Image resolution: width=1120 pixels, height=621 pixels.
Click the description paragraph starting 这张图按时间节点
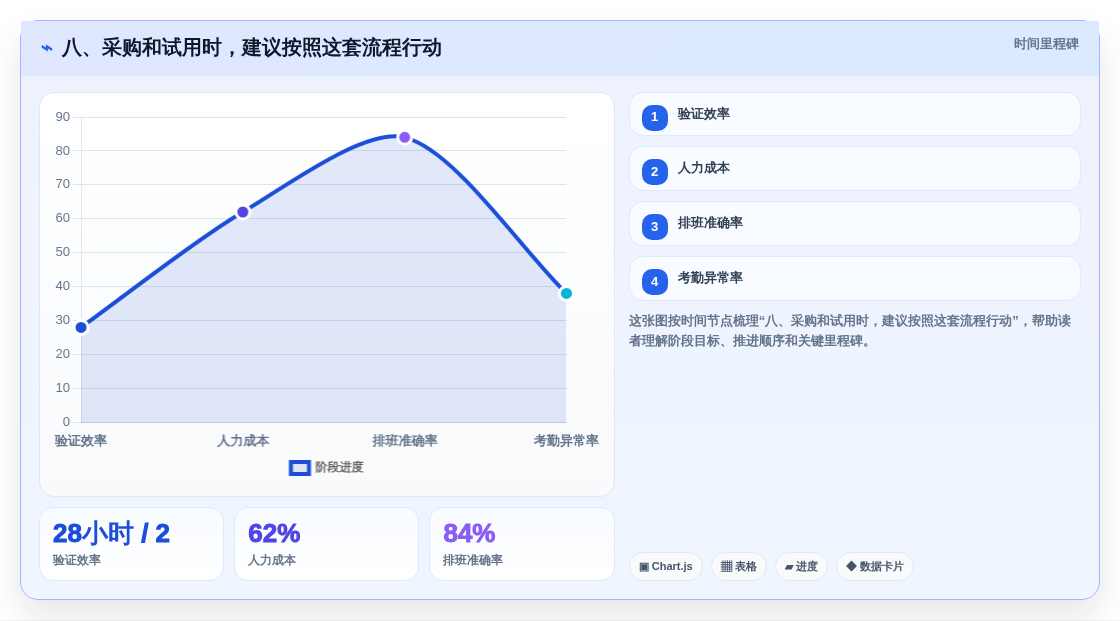850,331
